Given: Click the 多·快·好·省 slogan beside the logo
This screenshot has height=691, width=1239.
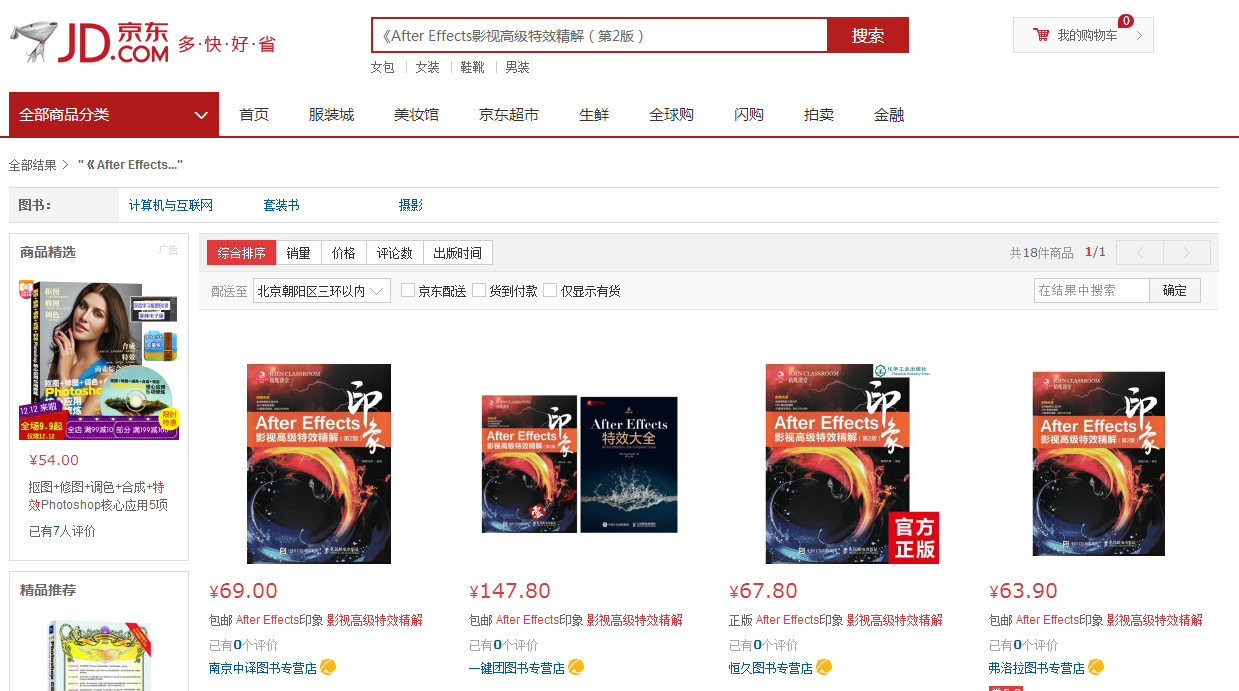Looking at the screenshot, I should pos(226,44).
